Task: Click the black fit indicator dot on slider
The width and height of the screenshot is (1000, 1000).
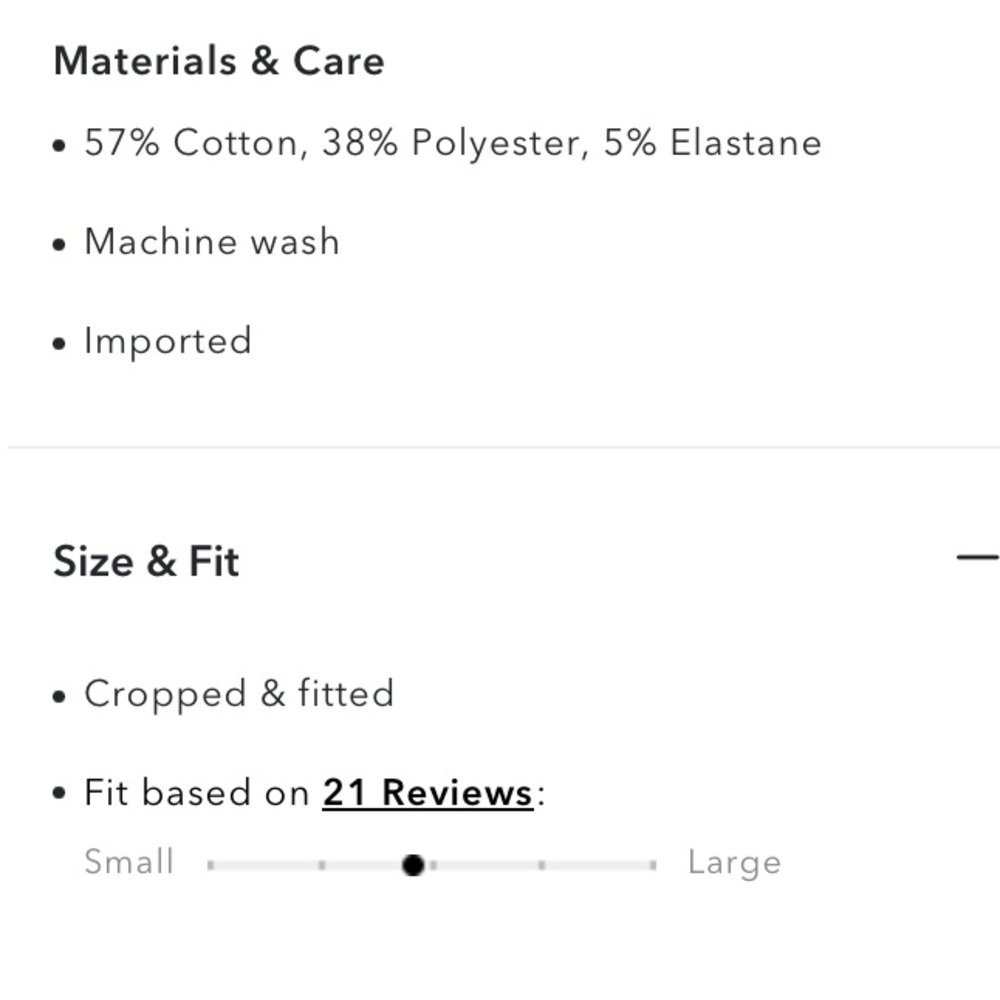Action: coord(413,865)
